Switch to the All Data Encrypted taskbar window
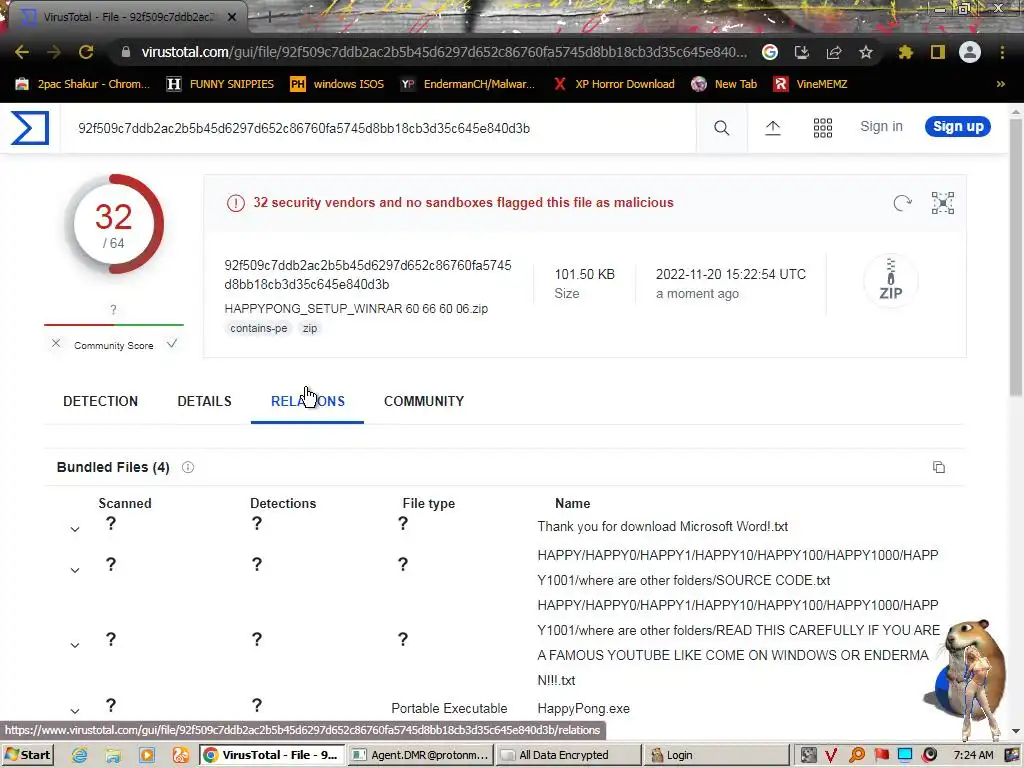 tap(568, 755)
